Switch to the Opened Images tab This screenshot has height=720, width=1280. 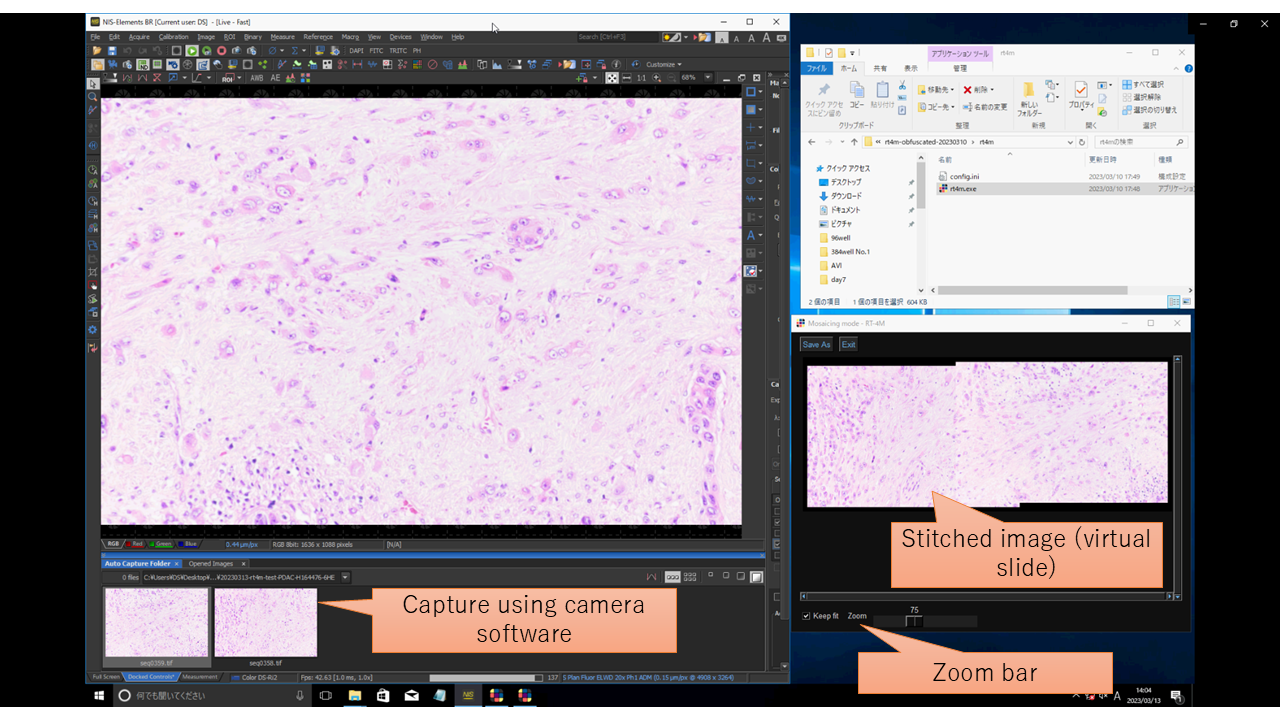(211, 564)
